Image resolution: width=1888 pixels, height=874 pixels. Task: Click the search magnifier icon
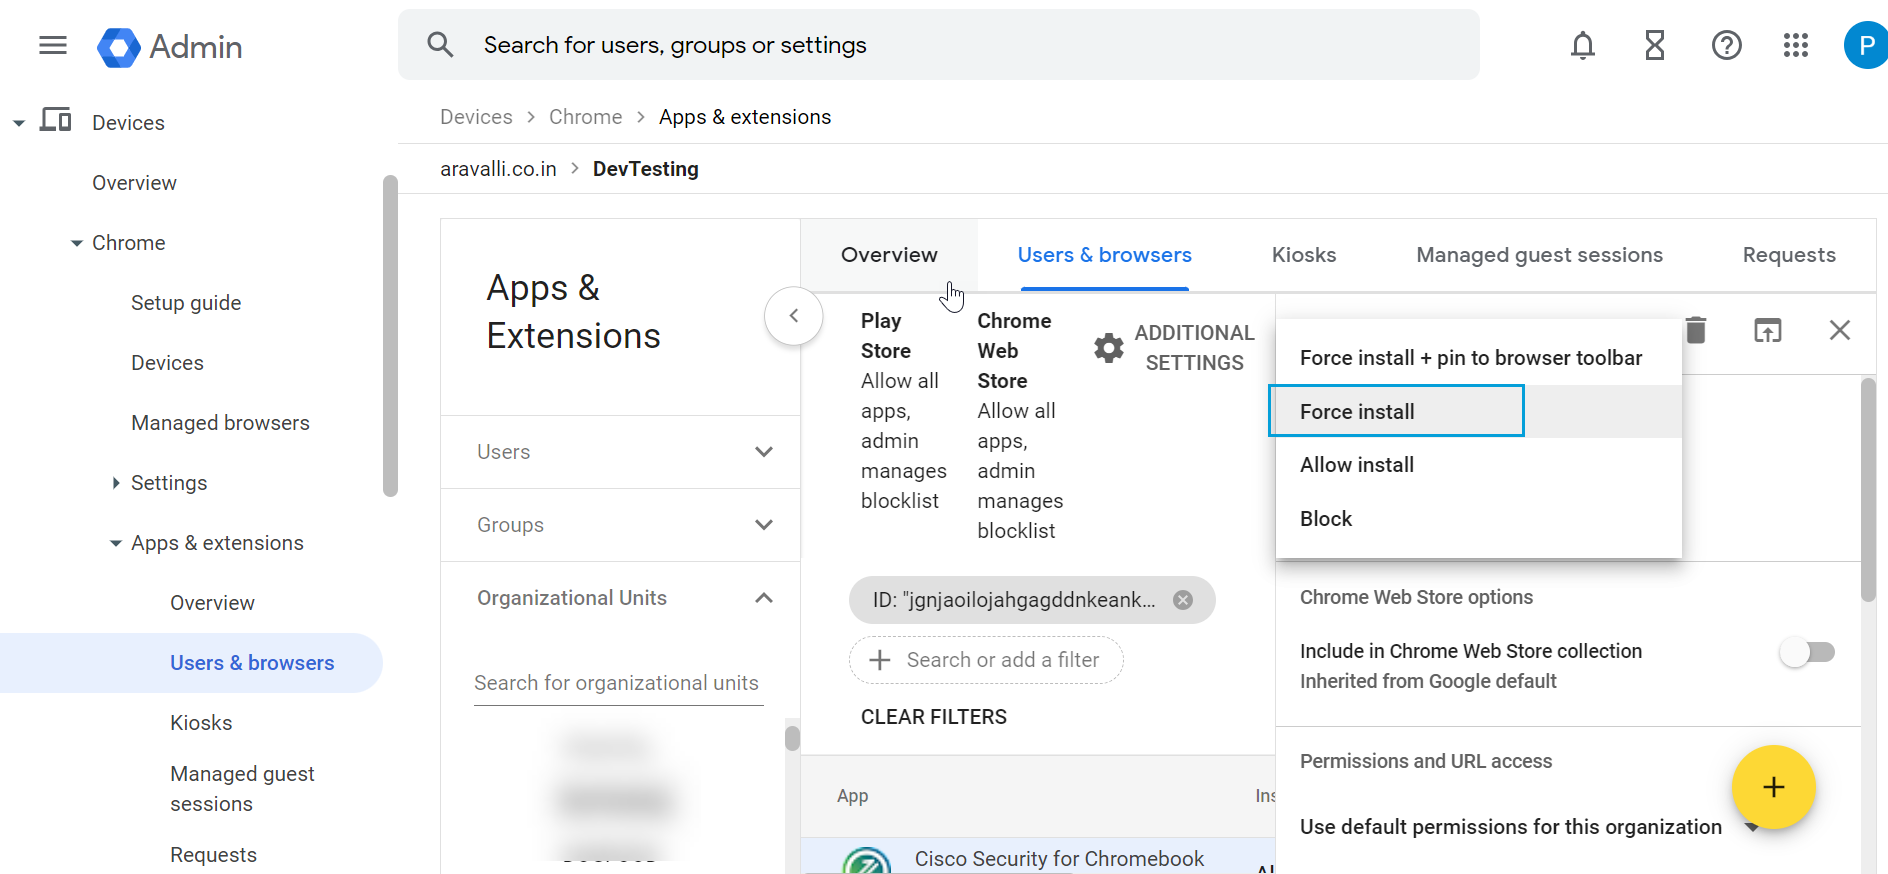(440, 45)
